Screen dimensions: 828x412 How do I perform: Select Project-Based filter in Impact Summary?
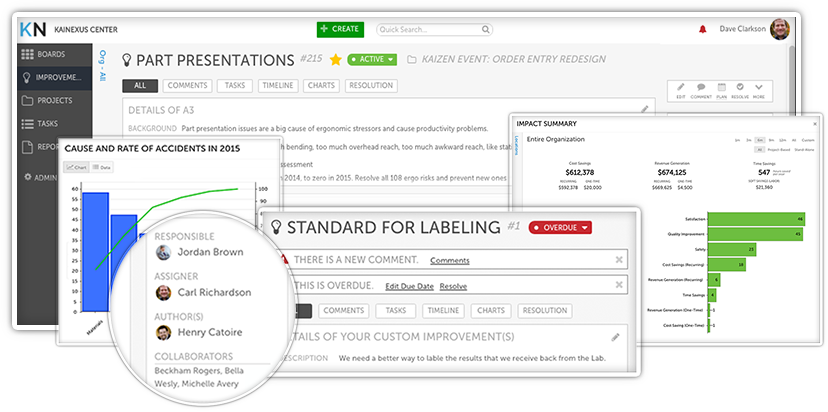(779, 149)
